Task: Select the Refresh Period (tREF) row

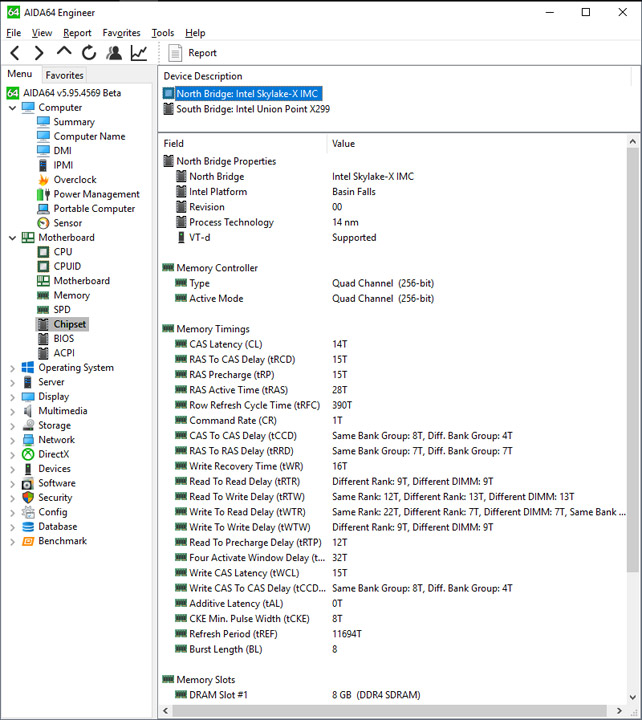Action: click(395, 634)
